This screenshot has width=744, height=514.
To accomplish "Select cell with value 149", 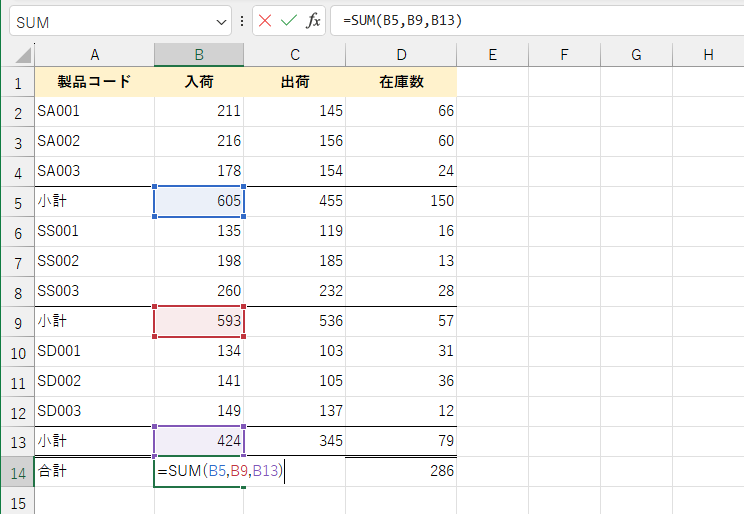I will pyautogui.click(x=199, y=411).
